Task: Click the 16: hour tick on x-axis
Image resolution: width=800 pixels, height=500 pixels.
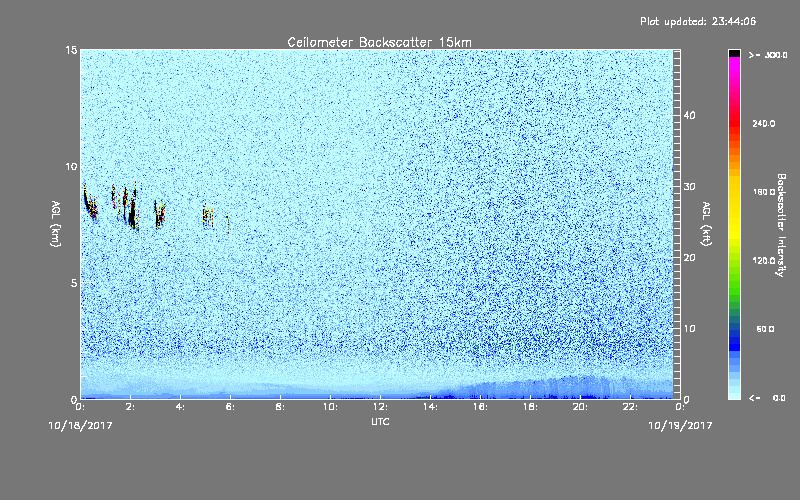Action: tap(480, 407)
